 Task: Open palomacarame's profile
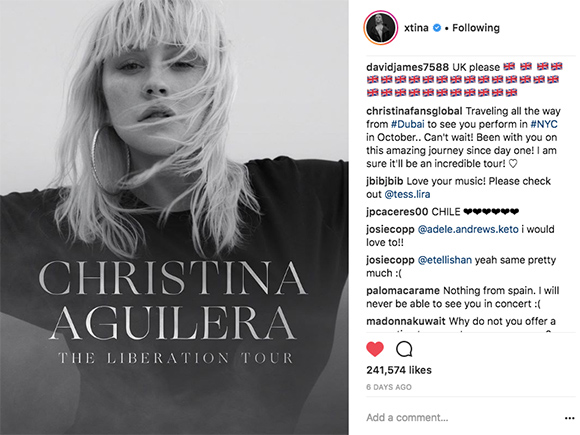tap(403, 290)
